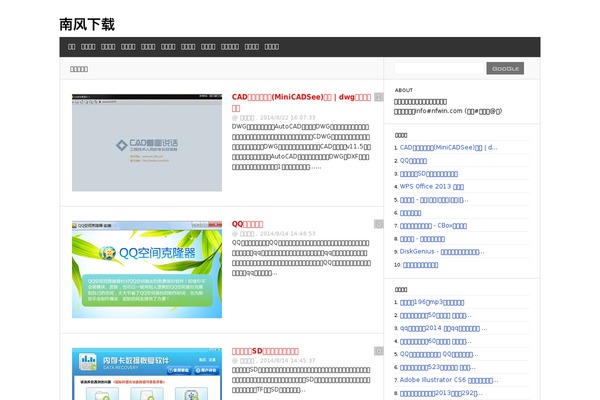Open the QQ空间克隆器 post thumbnail
The height and width of the screenshot is (400, 600).
pyautogui.click(x=147, y=269)
